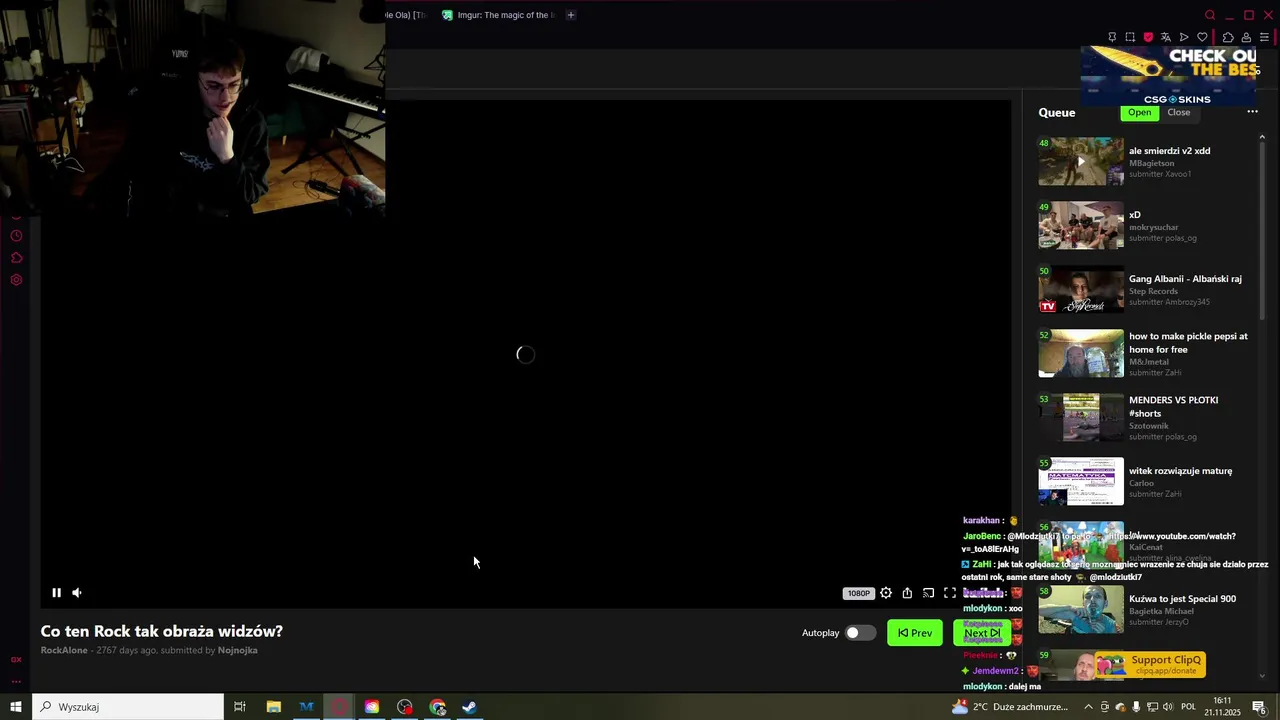Click the translate page icon
The width and height of the screenshot is (1280, 720).
click(1166, 37)
